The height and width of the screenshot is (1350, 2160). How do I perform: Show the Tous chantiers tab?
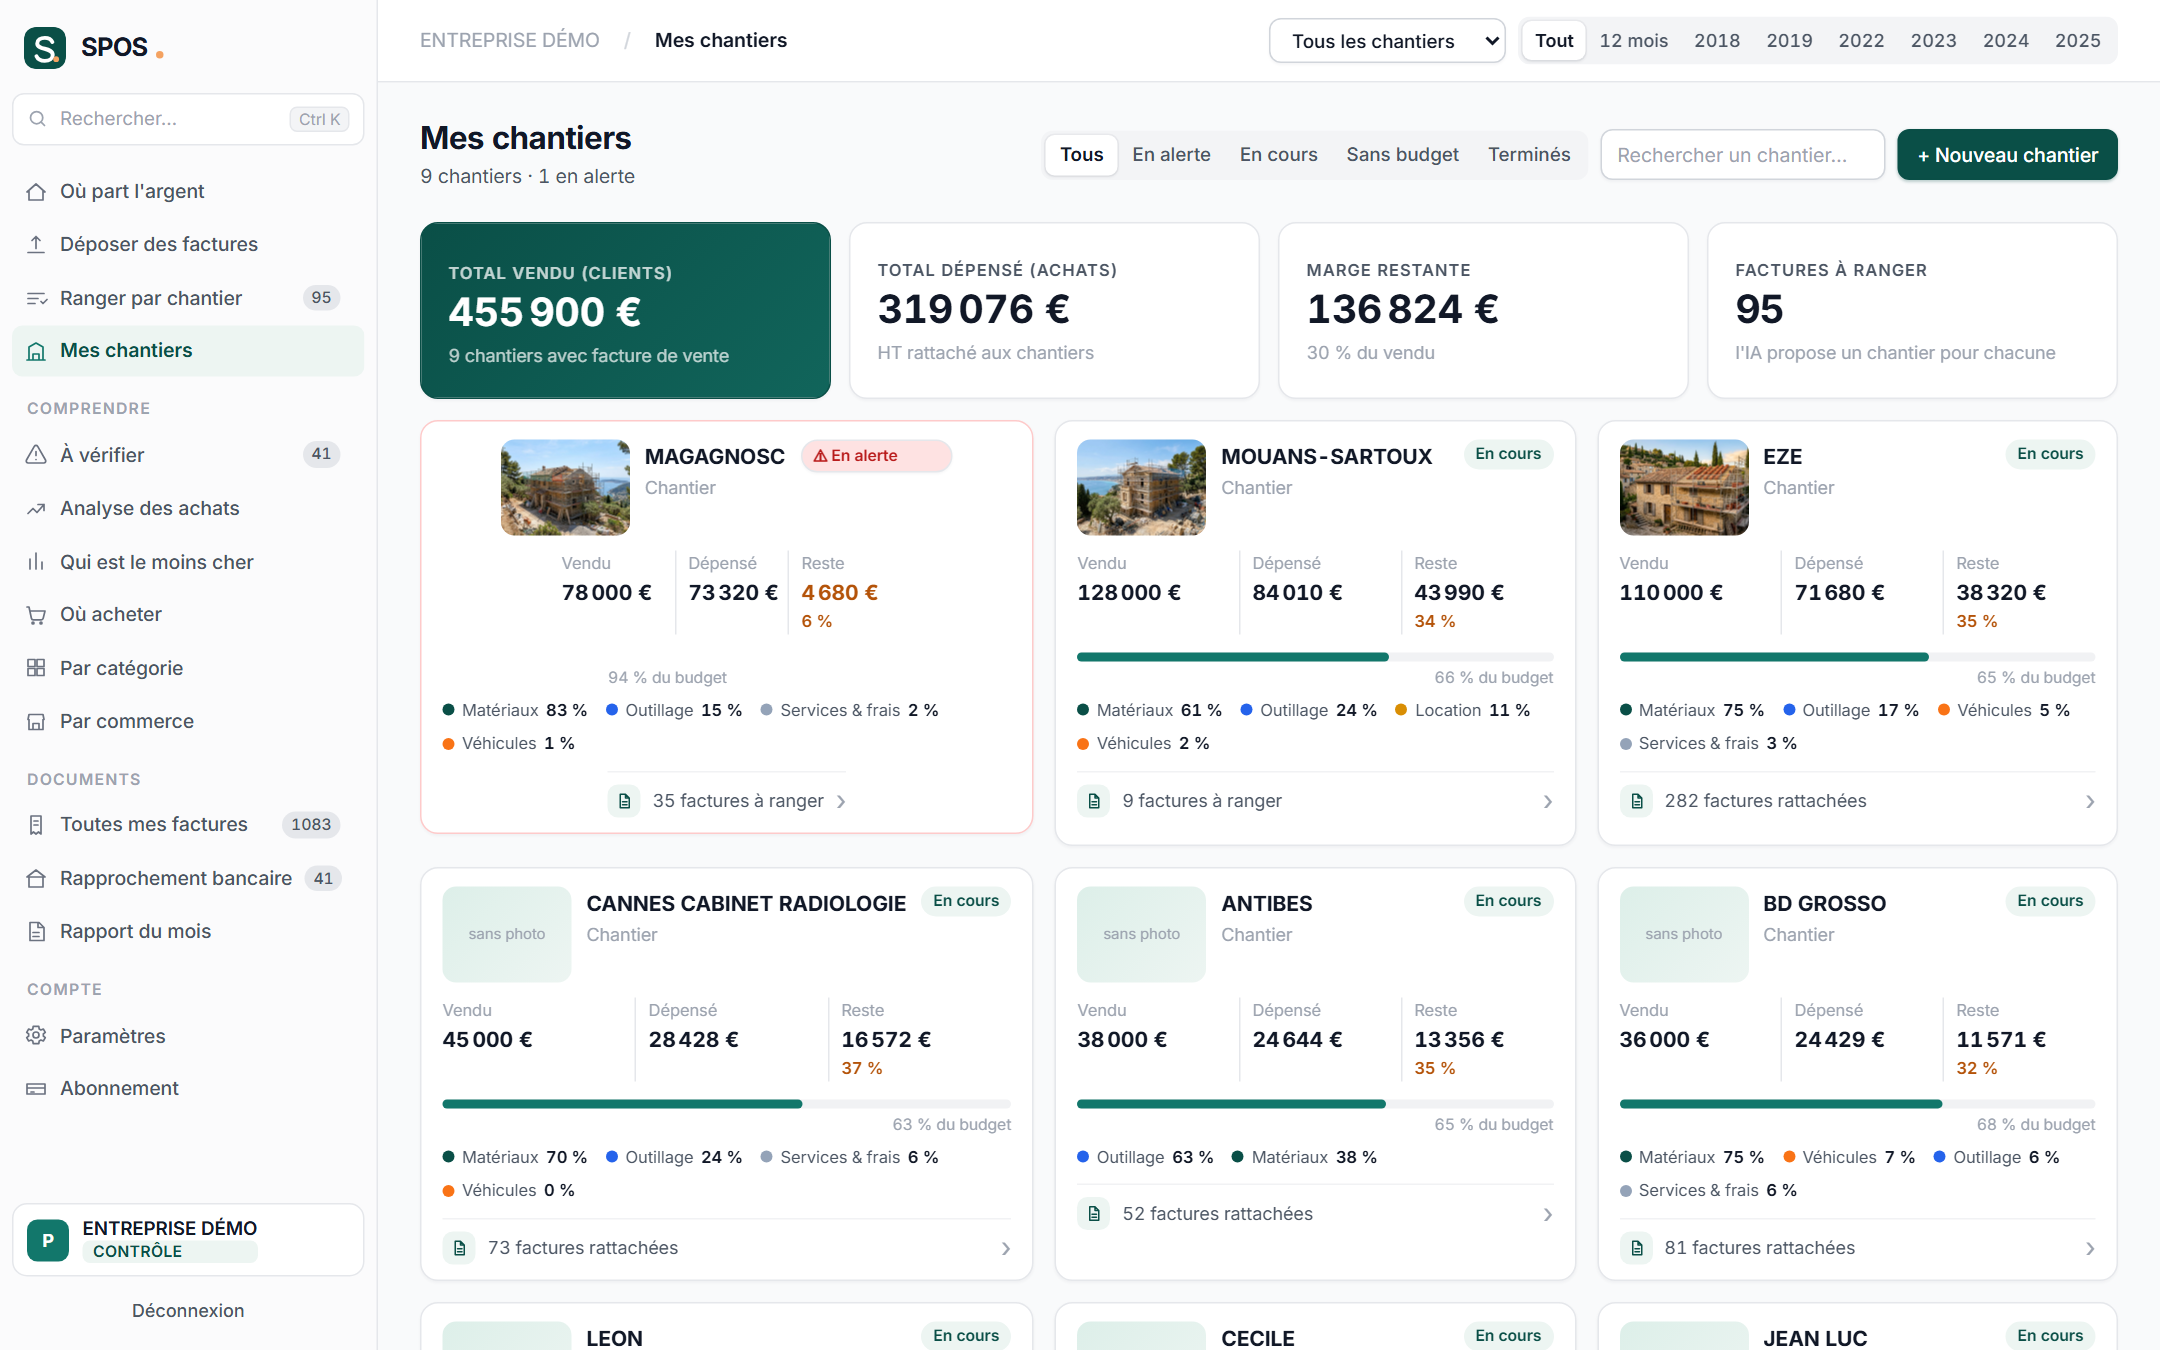(1081, 155)
